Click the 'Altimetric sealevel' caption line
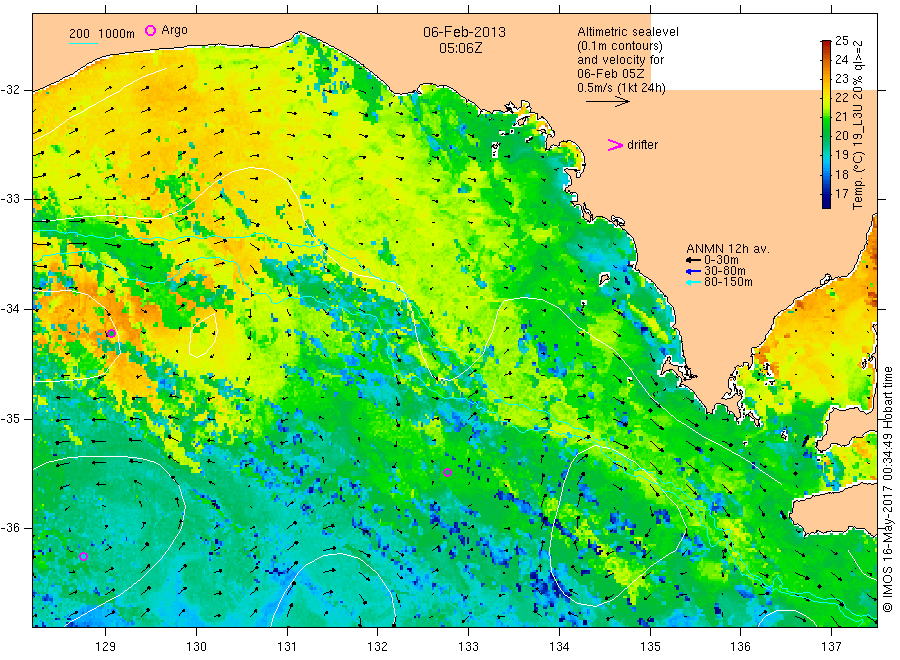Screen dimensions: 900x660 pos(627,32)
